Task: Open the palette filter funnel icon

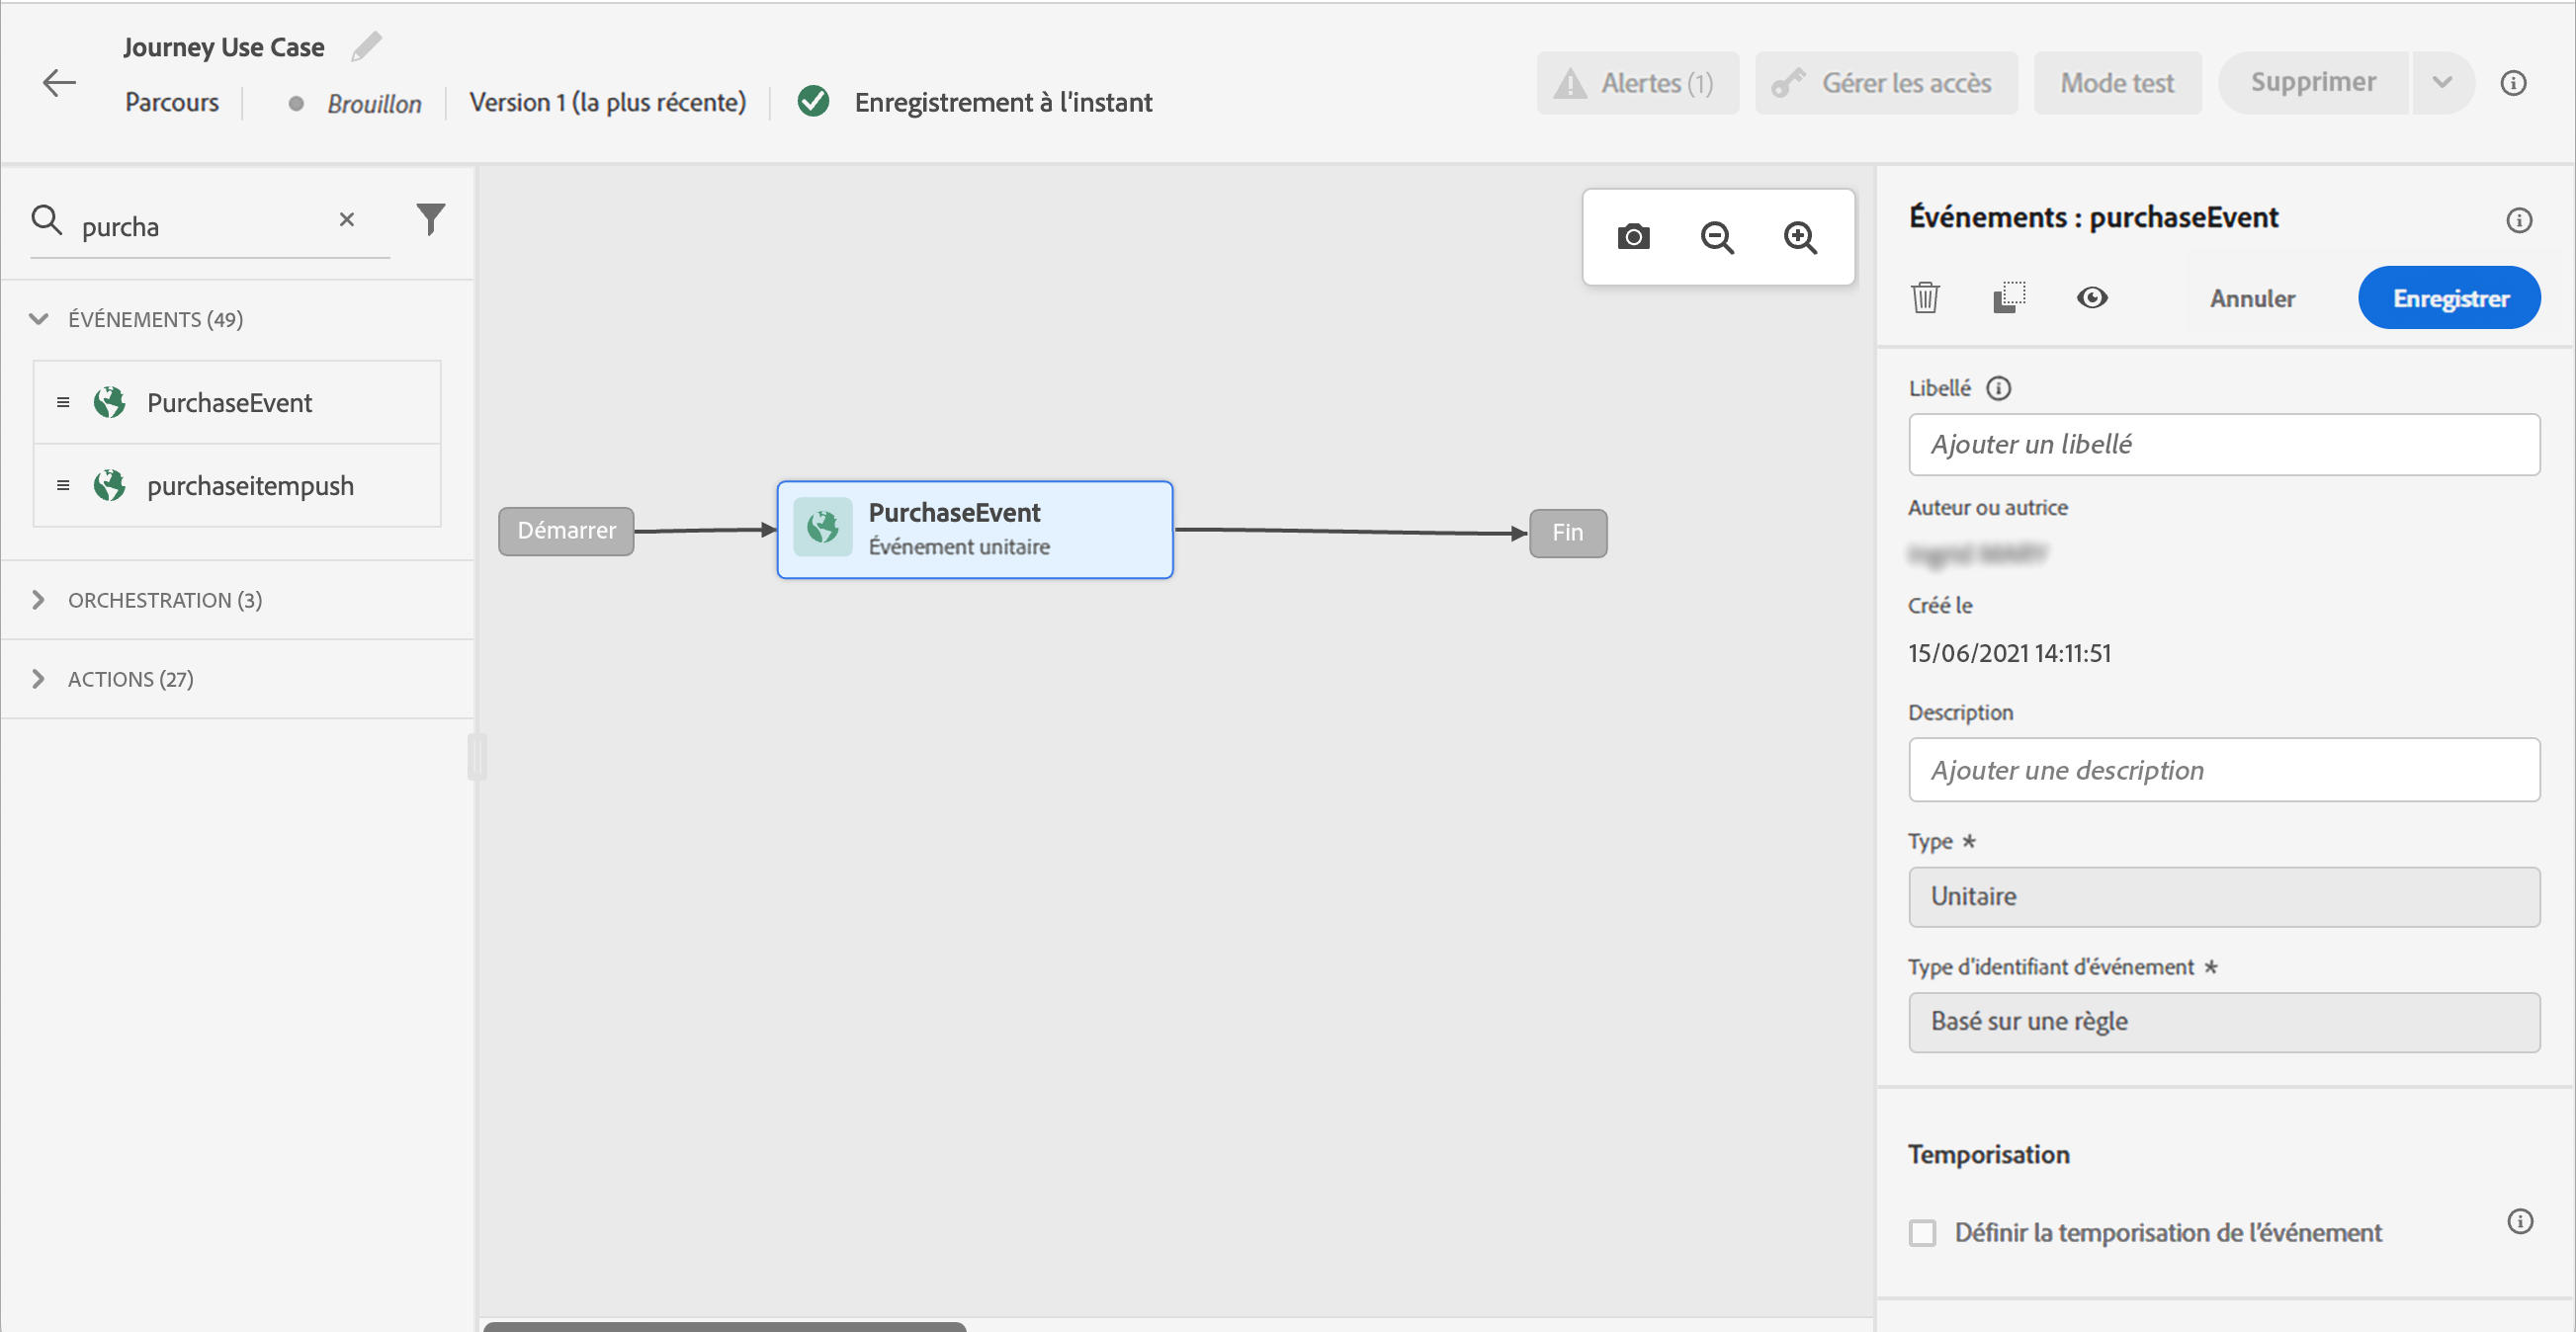Action: click(430, 219)
